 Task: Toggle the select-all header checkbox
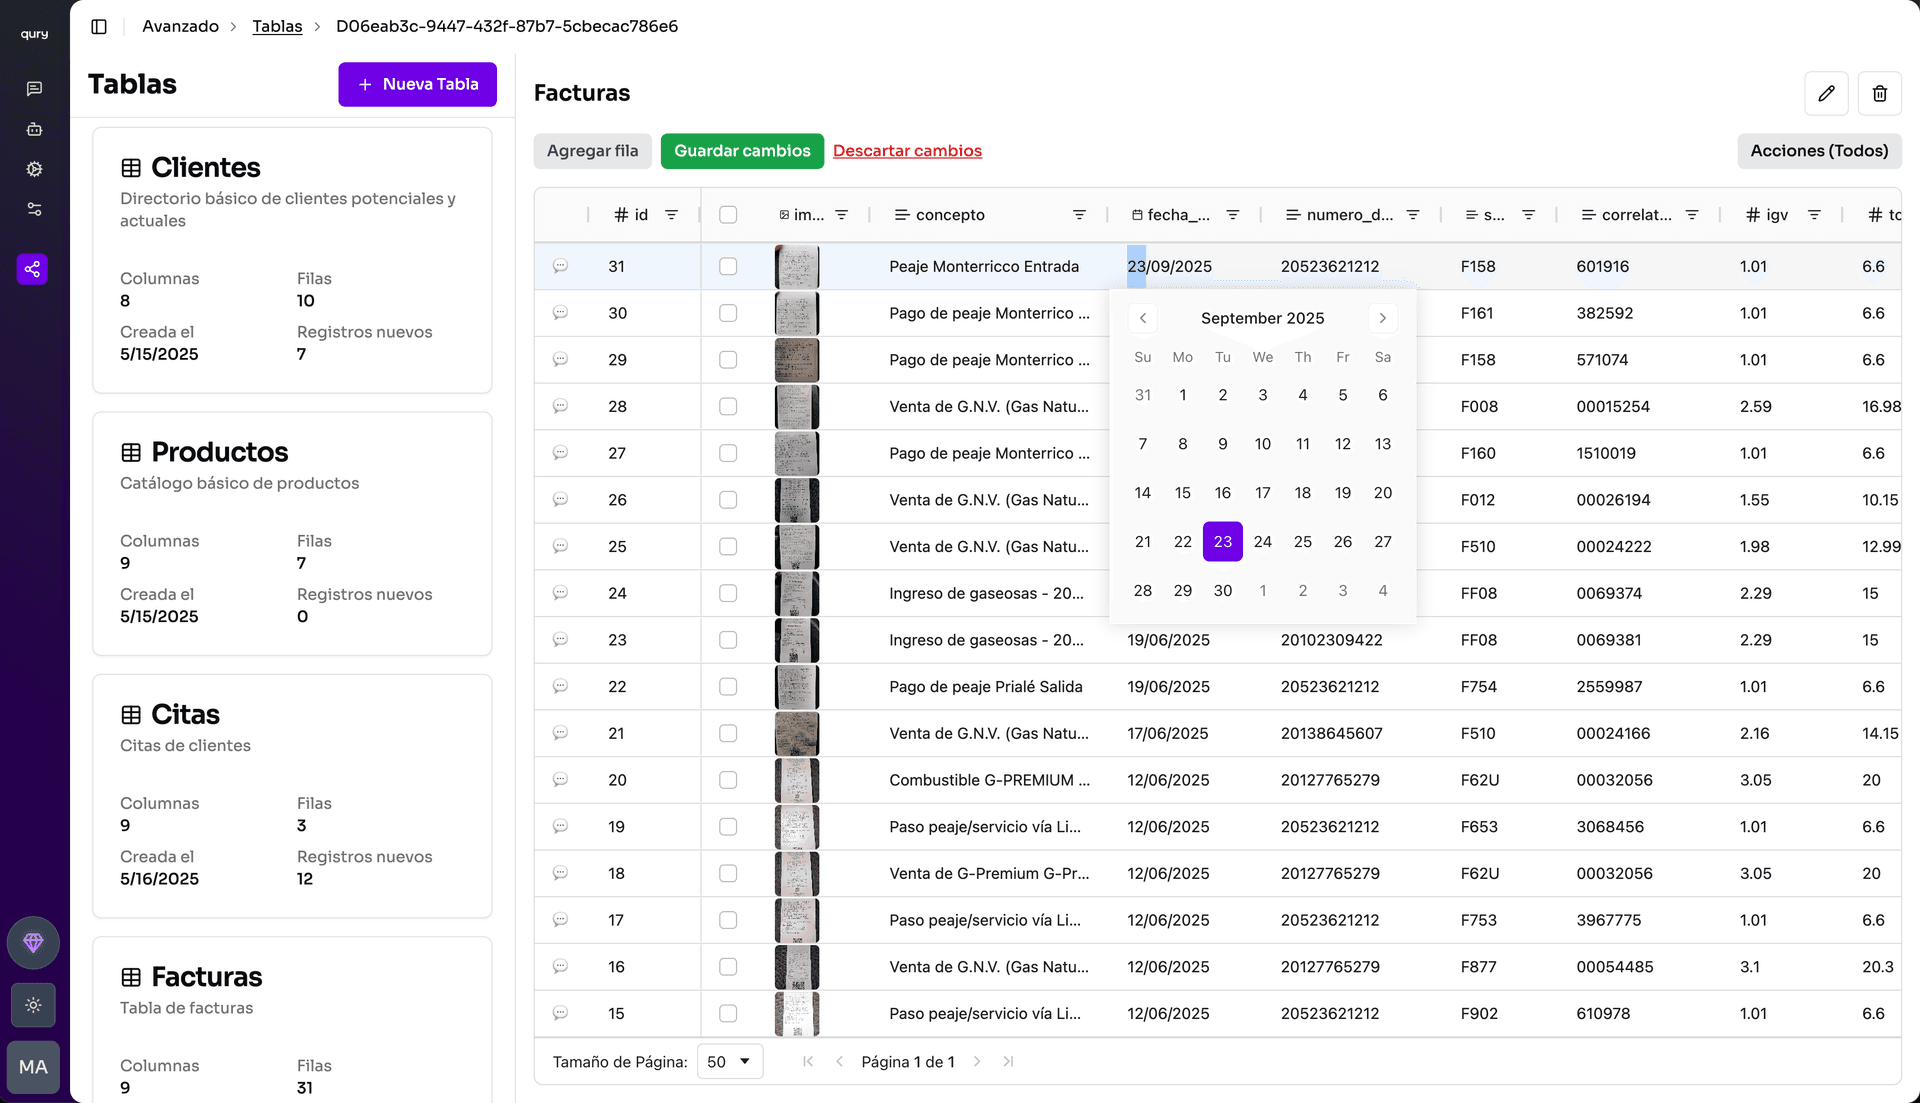tap(728, 215)
